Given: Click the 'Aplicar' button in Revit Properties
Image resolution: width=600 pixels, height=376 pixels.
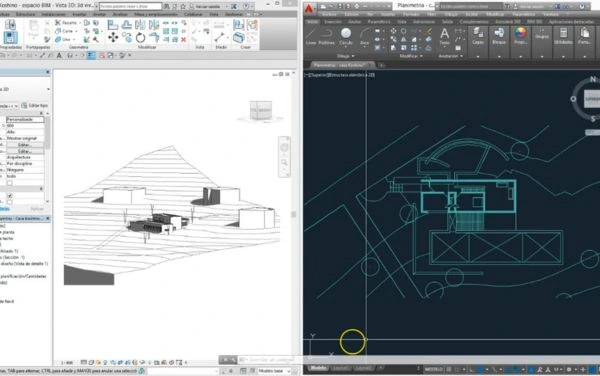Looking at the screenshot, I should [37, 209].
